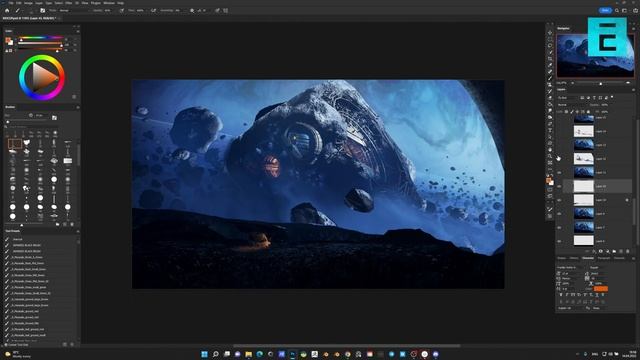Click the Navigator preview thumbnail
This screenshot has width=640, height=360.
pyautogui.click(x=595, y=56)
